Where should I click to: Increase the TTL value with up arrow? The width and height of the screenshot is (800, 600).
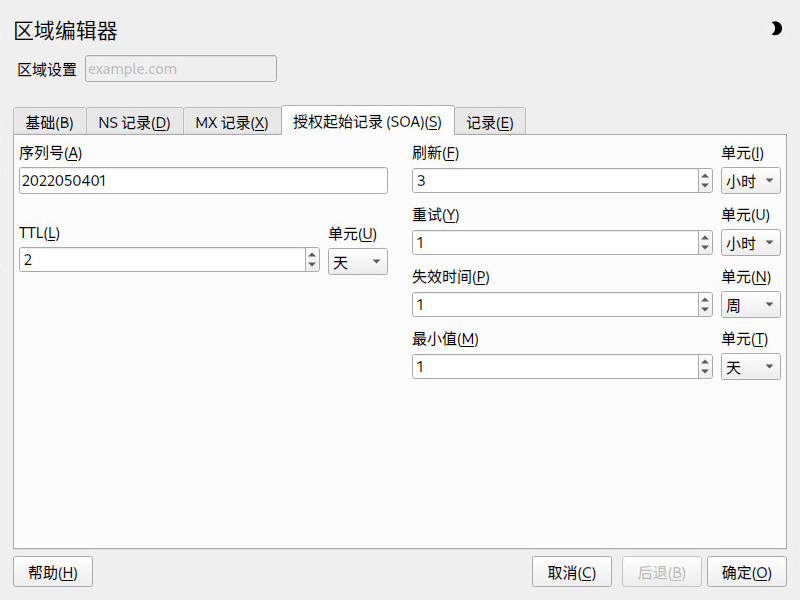pos(312,254)
